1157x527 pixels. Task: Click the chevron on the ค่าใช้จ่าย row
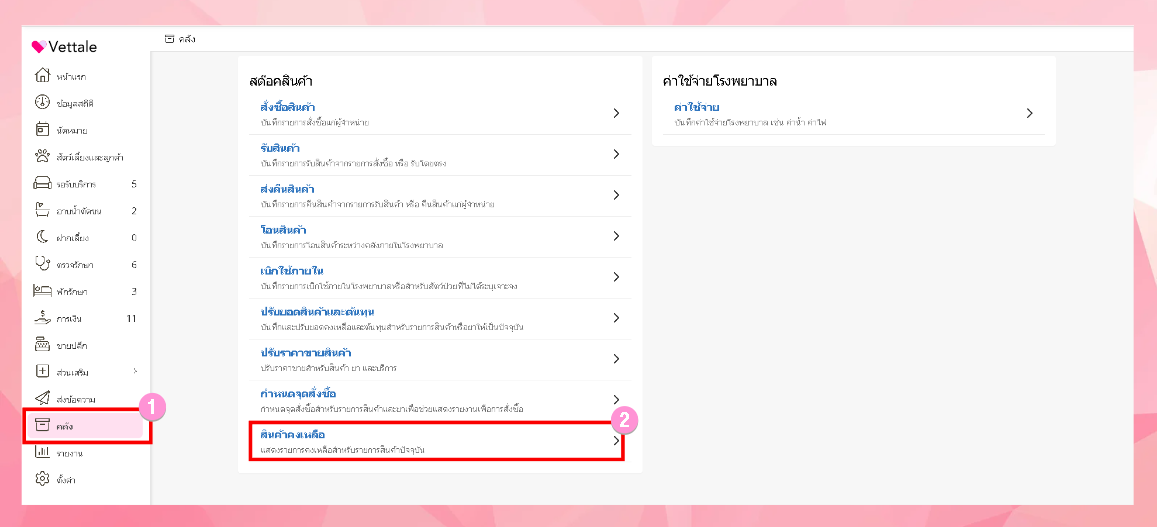pyautogui.click(x=1029, y=113)
